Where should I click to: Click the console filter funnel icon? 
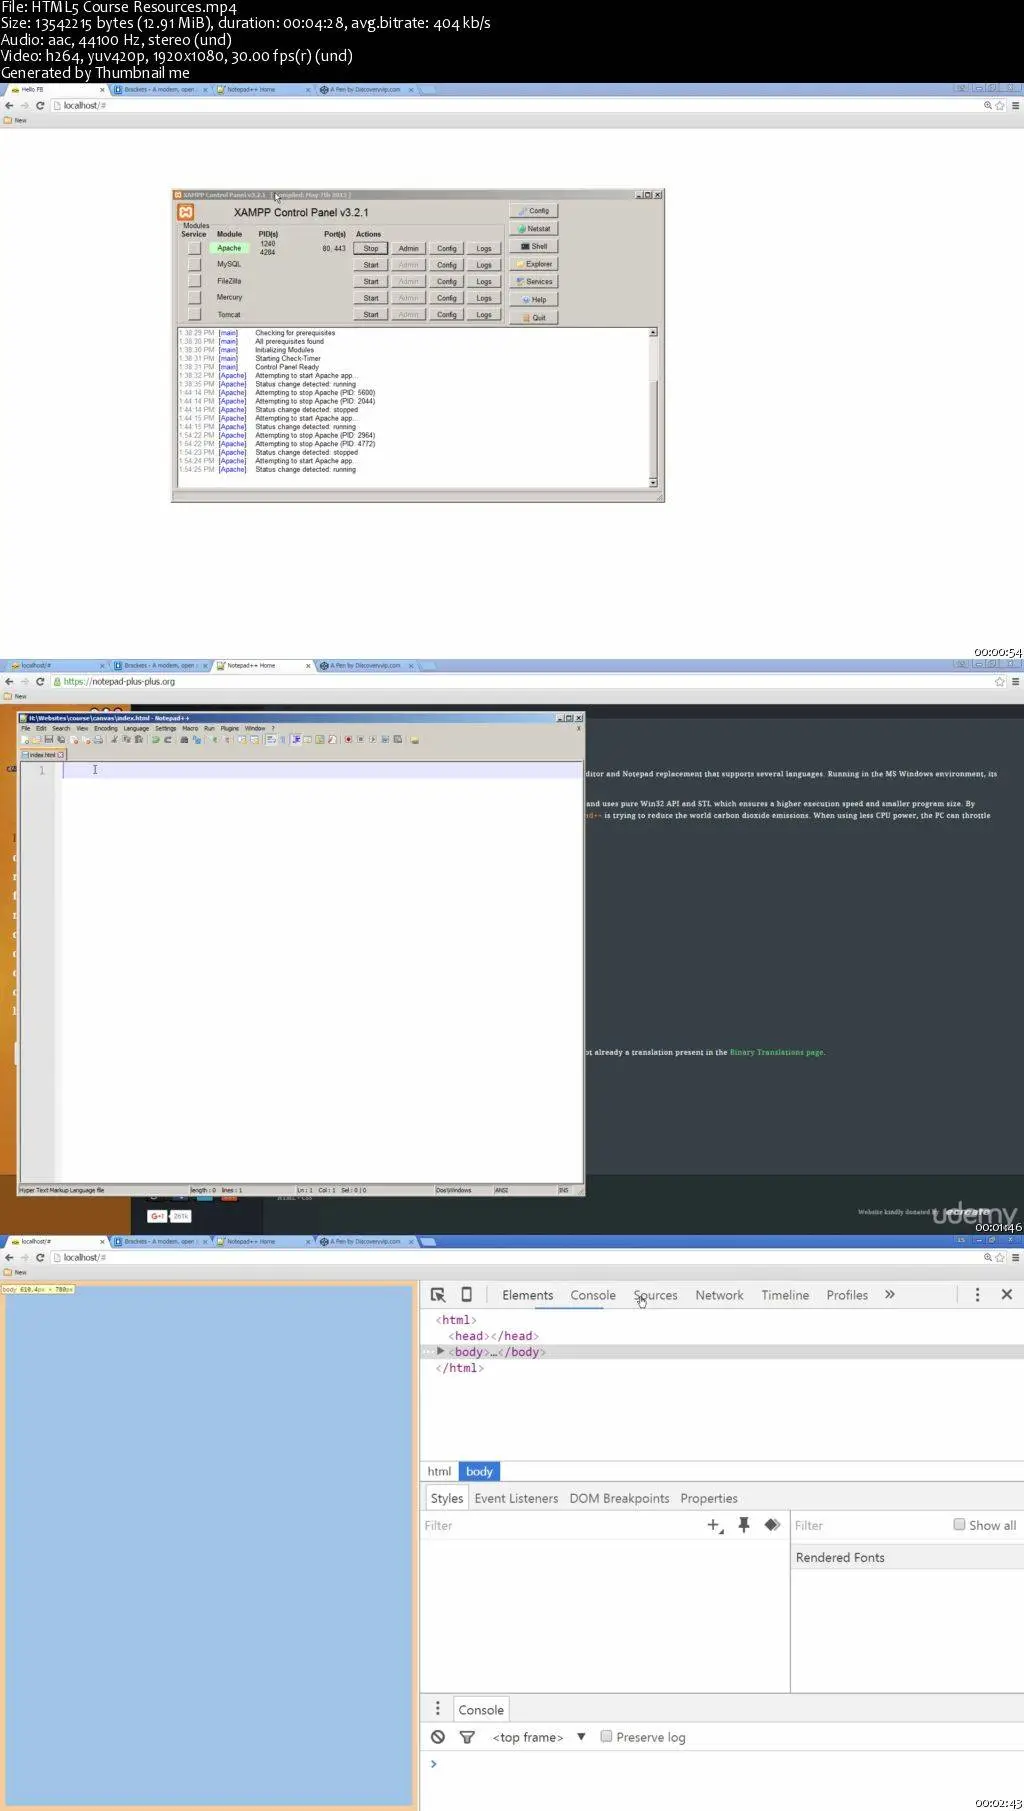click(x=466, y=1737)
